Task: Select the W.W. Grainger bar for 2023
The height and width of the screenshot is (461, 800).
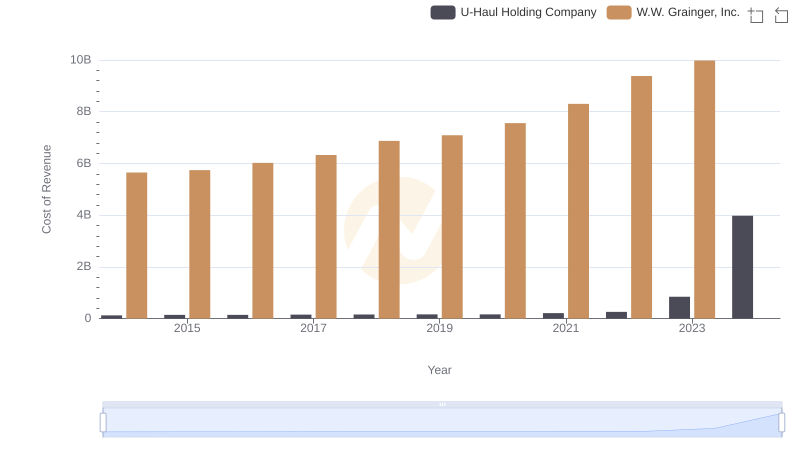Action: (x=704, y=190)
